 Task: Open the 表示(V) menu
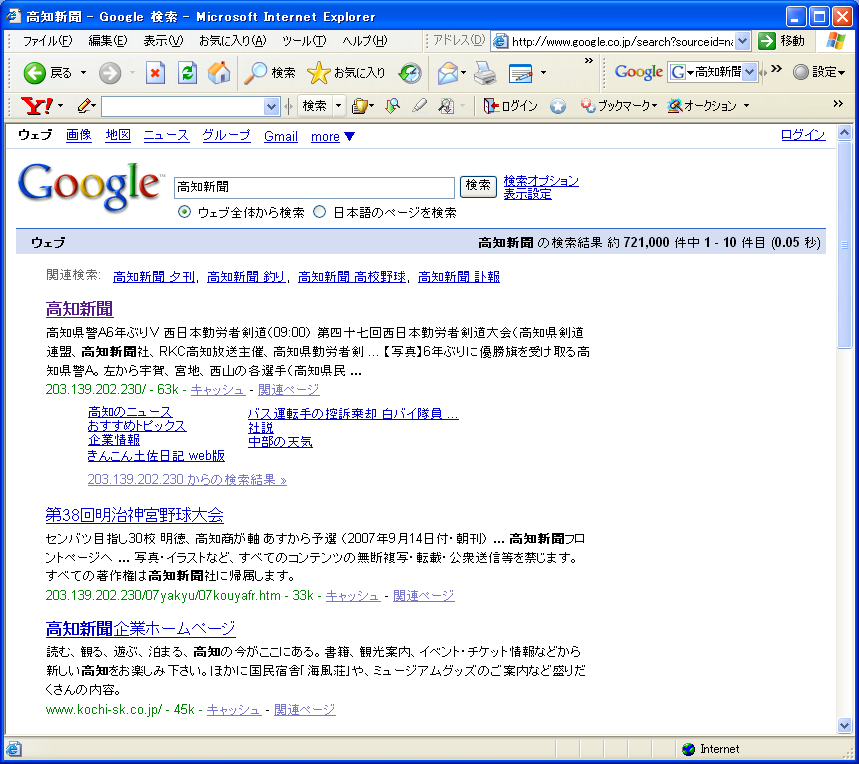click(x=163, y=41)
